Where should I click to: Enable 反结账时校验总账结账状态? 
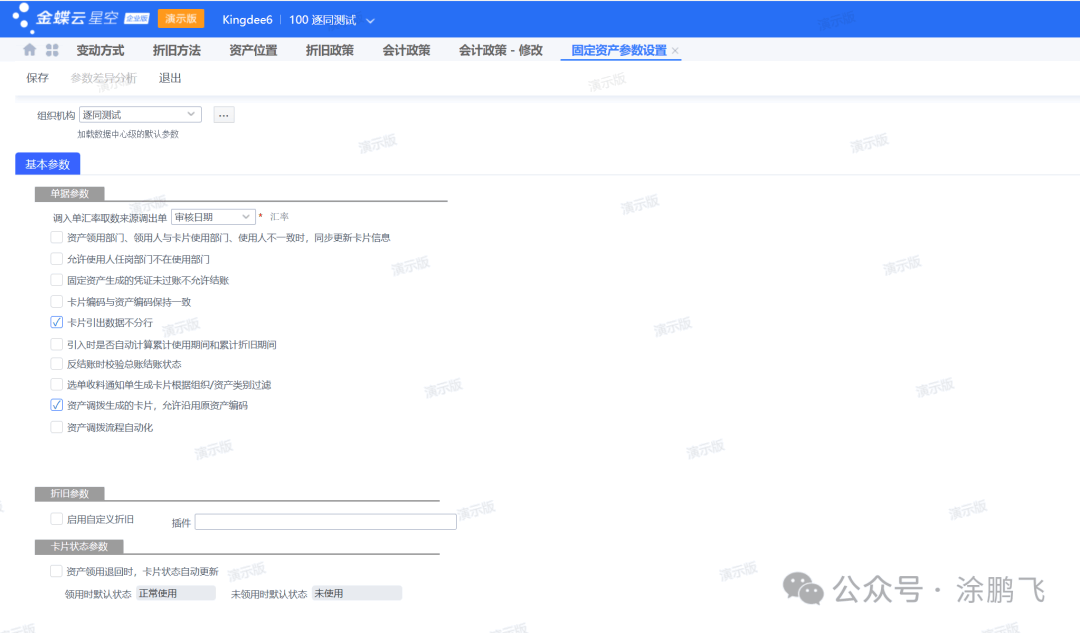point(57,364)
